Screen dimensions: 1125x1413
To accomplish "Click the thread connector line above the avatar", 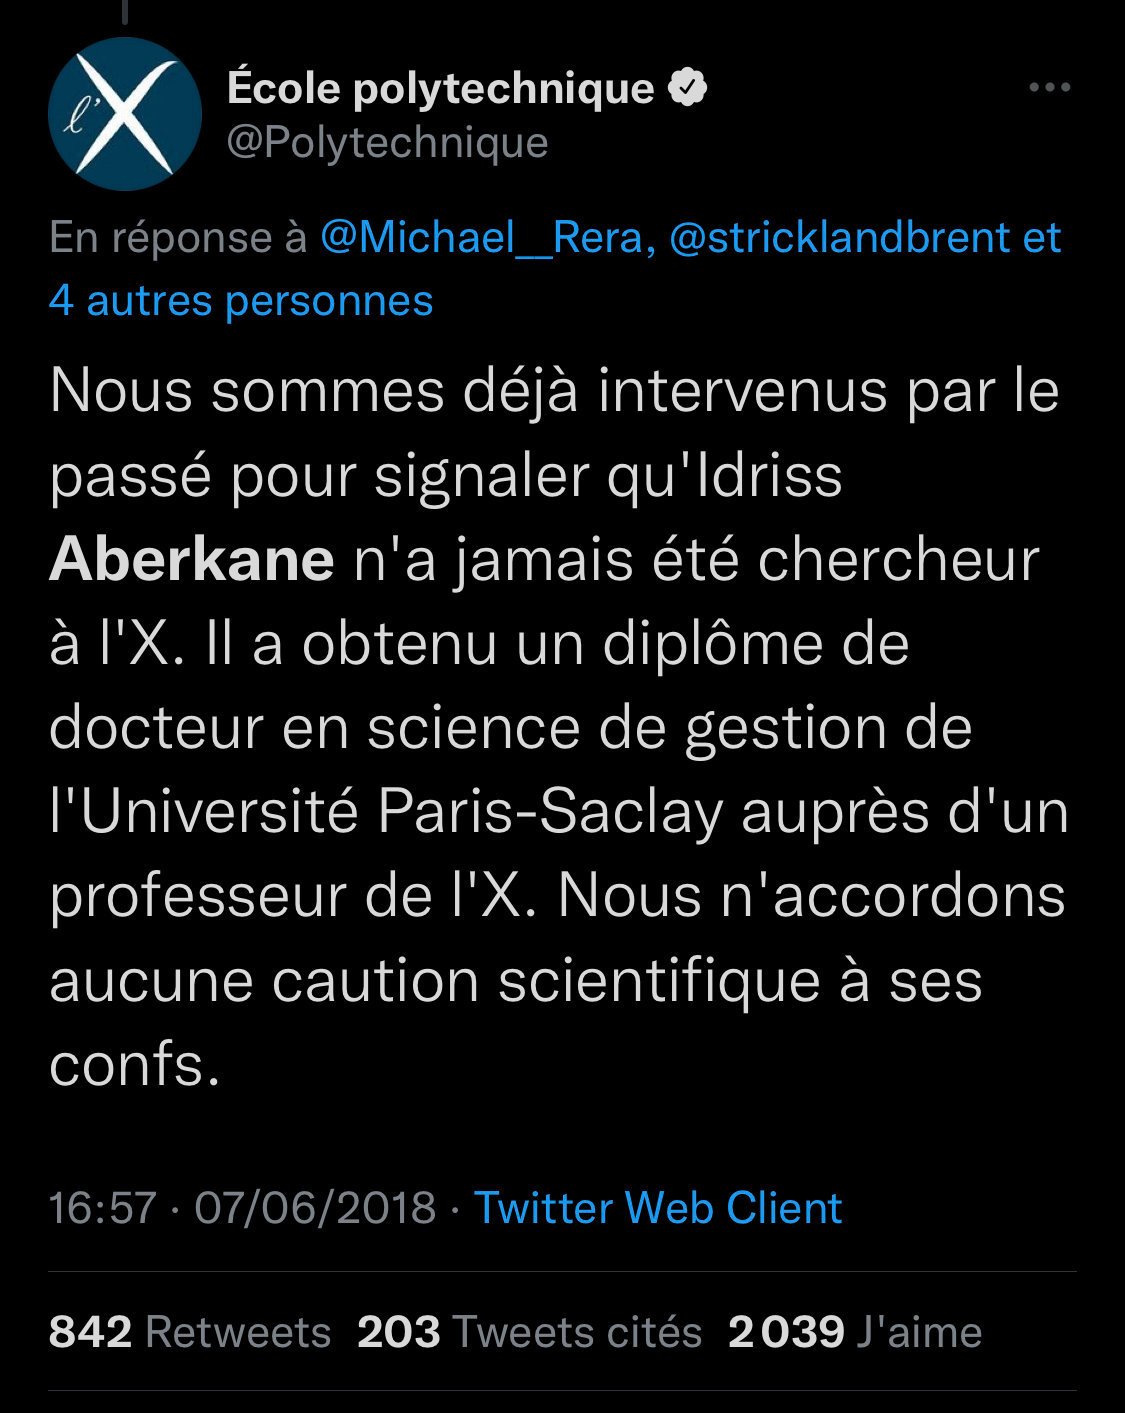I will click(126, 12).
